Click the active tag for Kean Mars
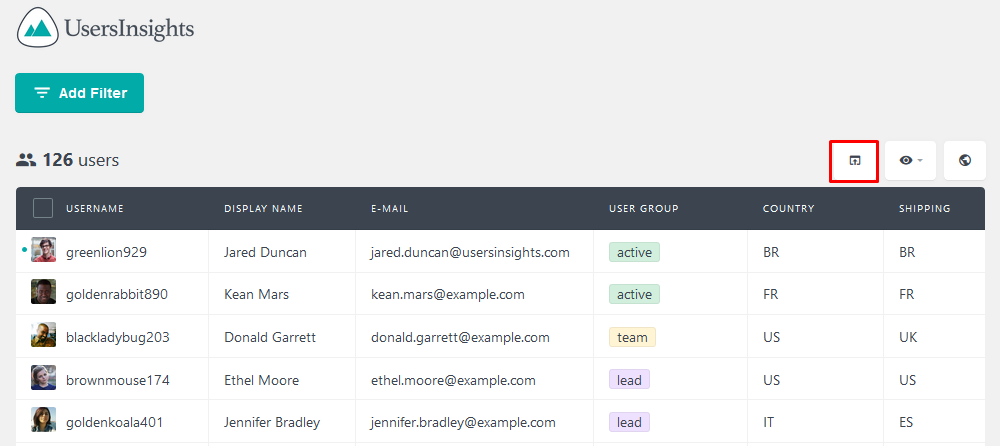 (634, 294)
